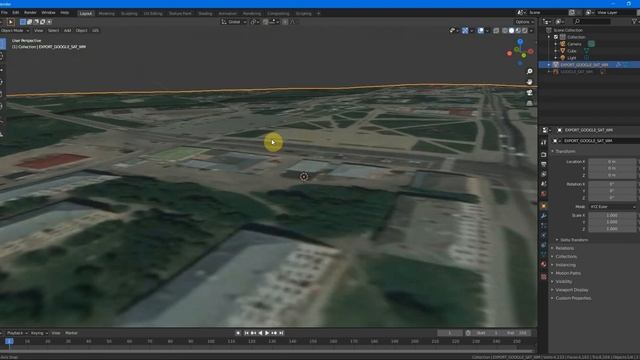Toggle proportional editing icon
640x360 pixels.
(285, 22)
